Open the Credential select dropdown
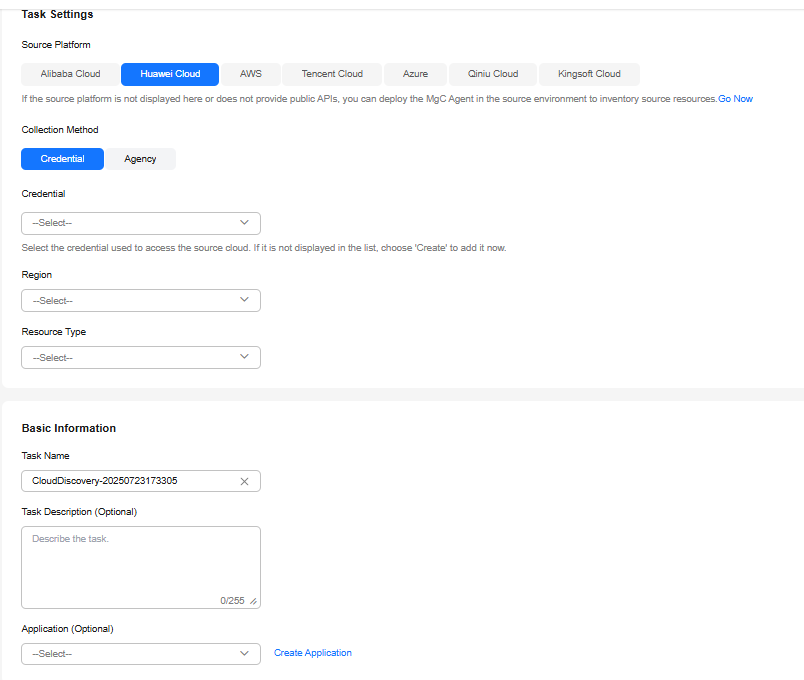 pyautogui.click(x=141, y=223)
